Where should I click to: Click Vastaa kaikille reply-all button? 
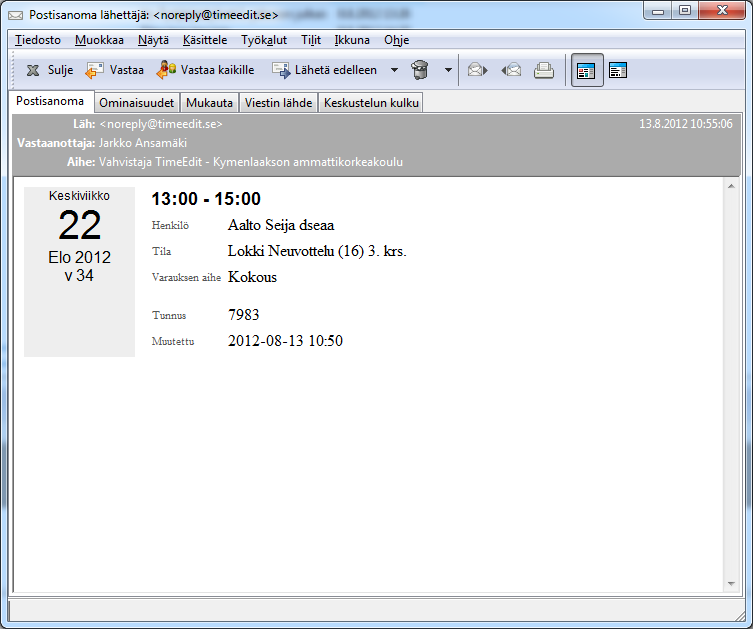205,70
